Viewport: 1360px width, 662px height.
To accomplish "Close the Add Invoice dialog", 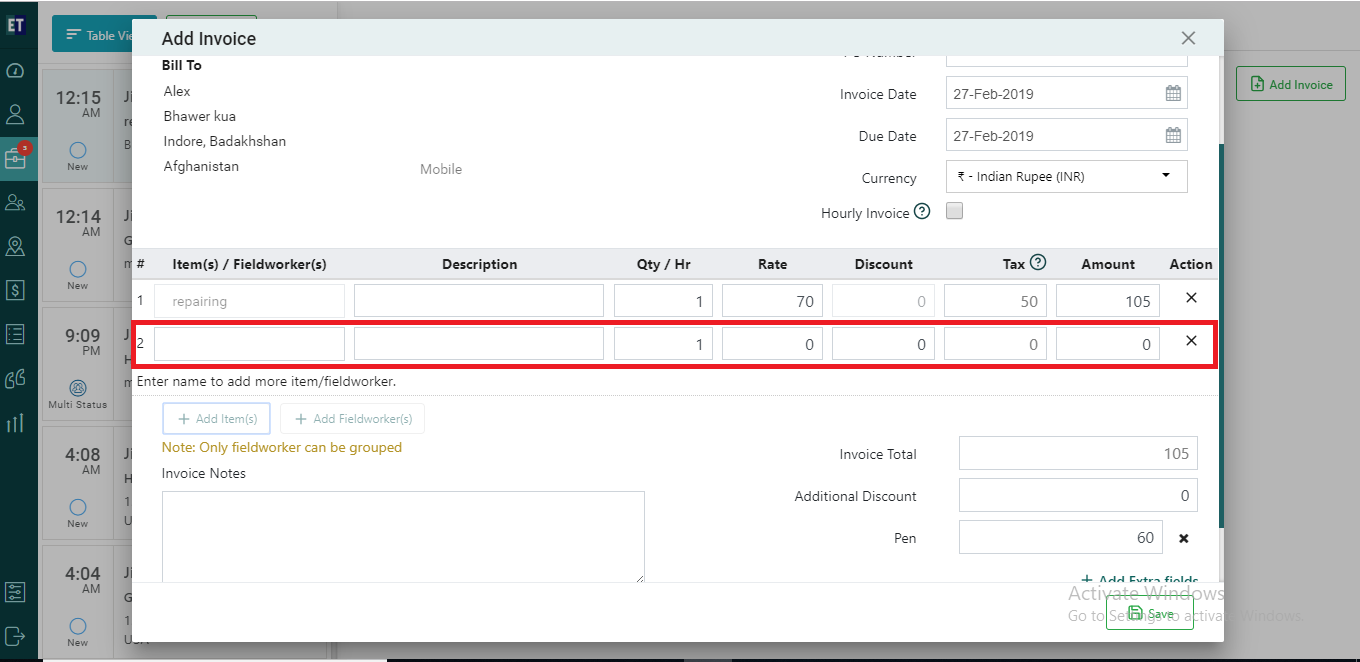I will tap(1188, 38).
